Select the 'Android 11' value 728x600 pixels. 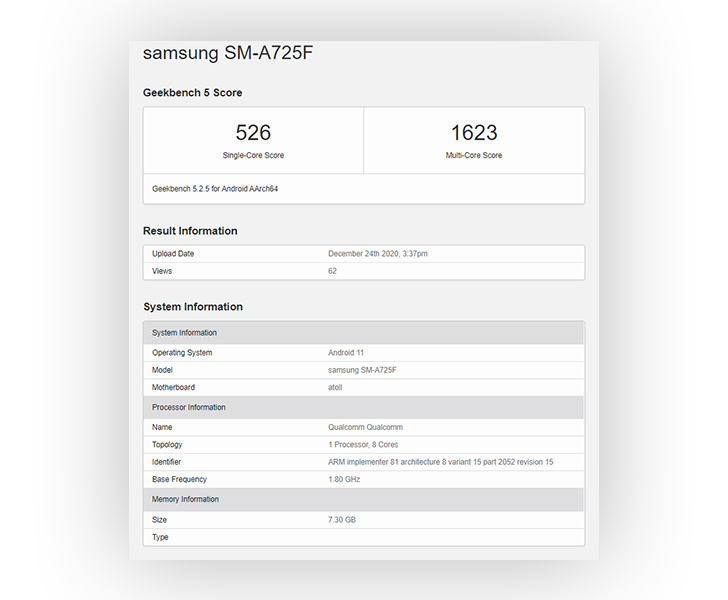pos(346,352)
